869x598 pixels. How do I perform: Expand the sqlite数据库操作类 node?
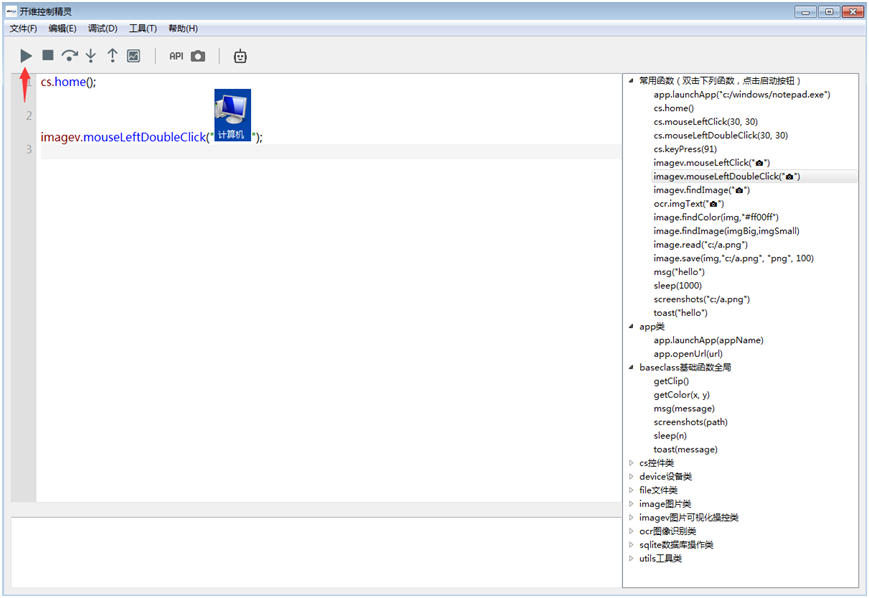[631, 545]
